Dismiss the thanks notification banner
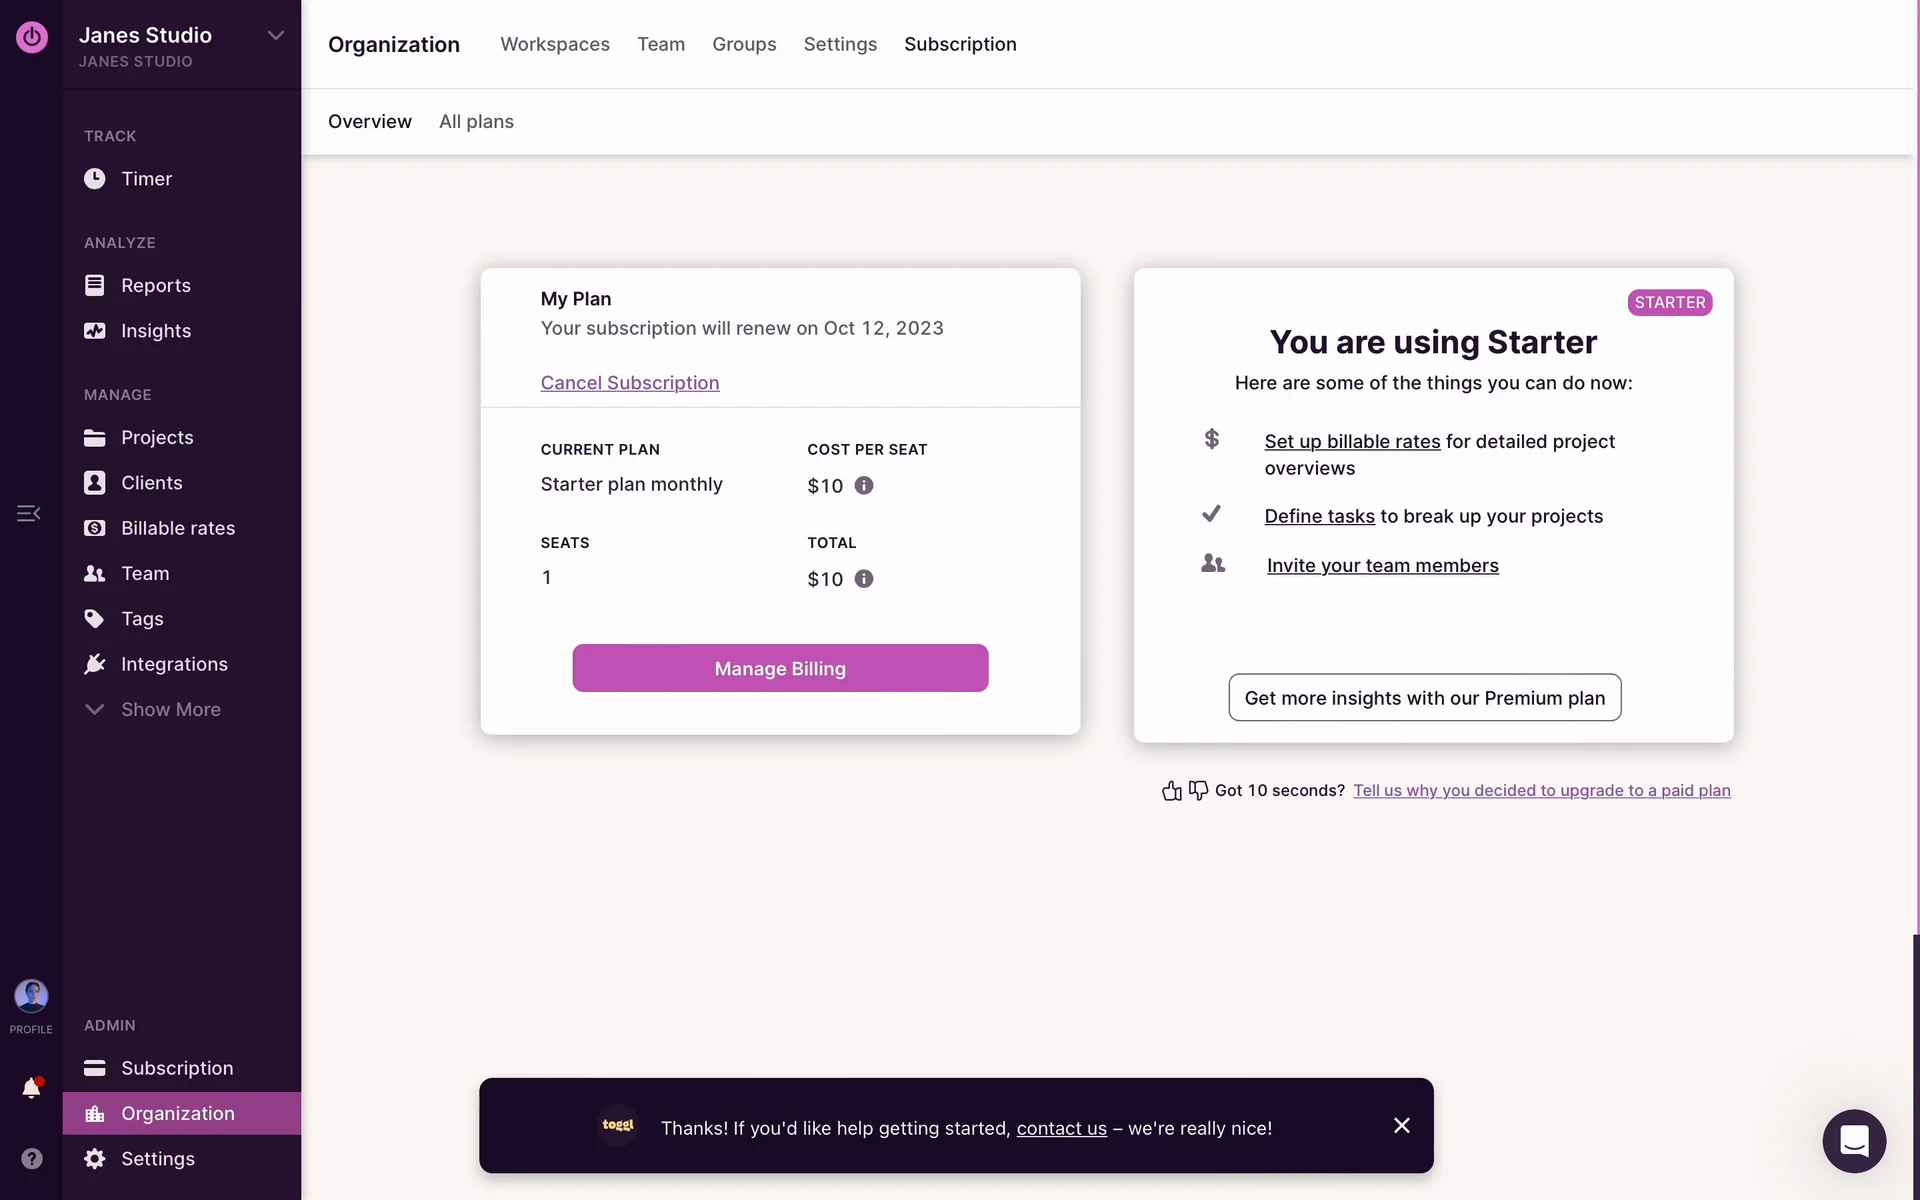Image resolution: width=1920 pixels, height=1200 pixels. point(1401,1126)
